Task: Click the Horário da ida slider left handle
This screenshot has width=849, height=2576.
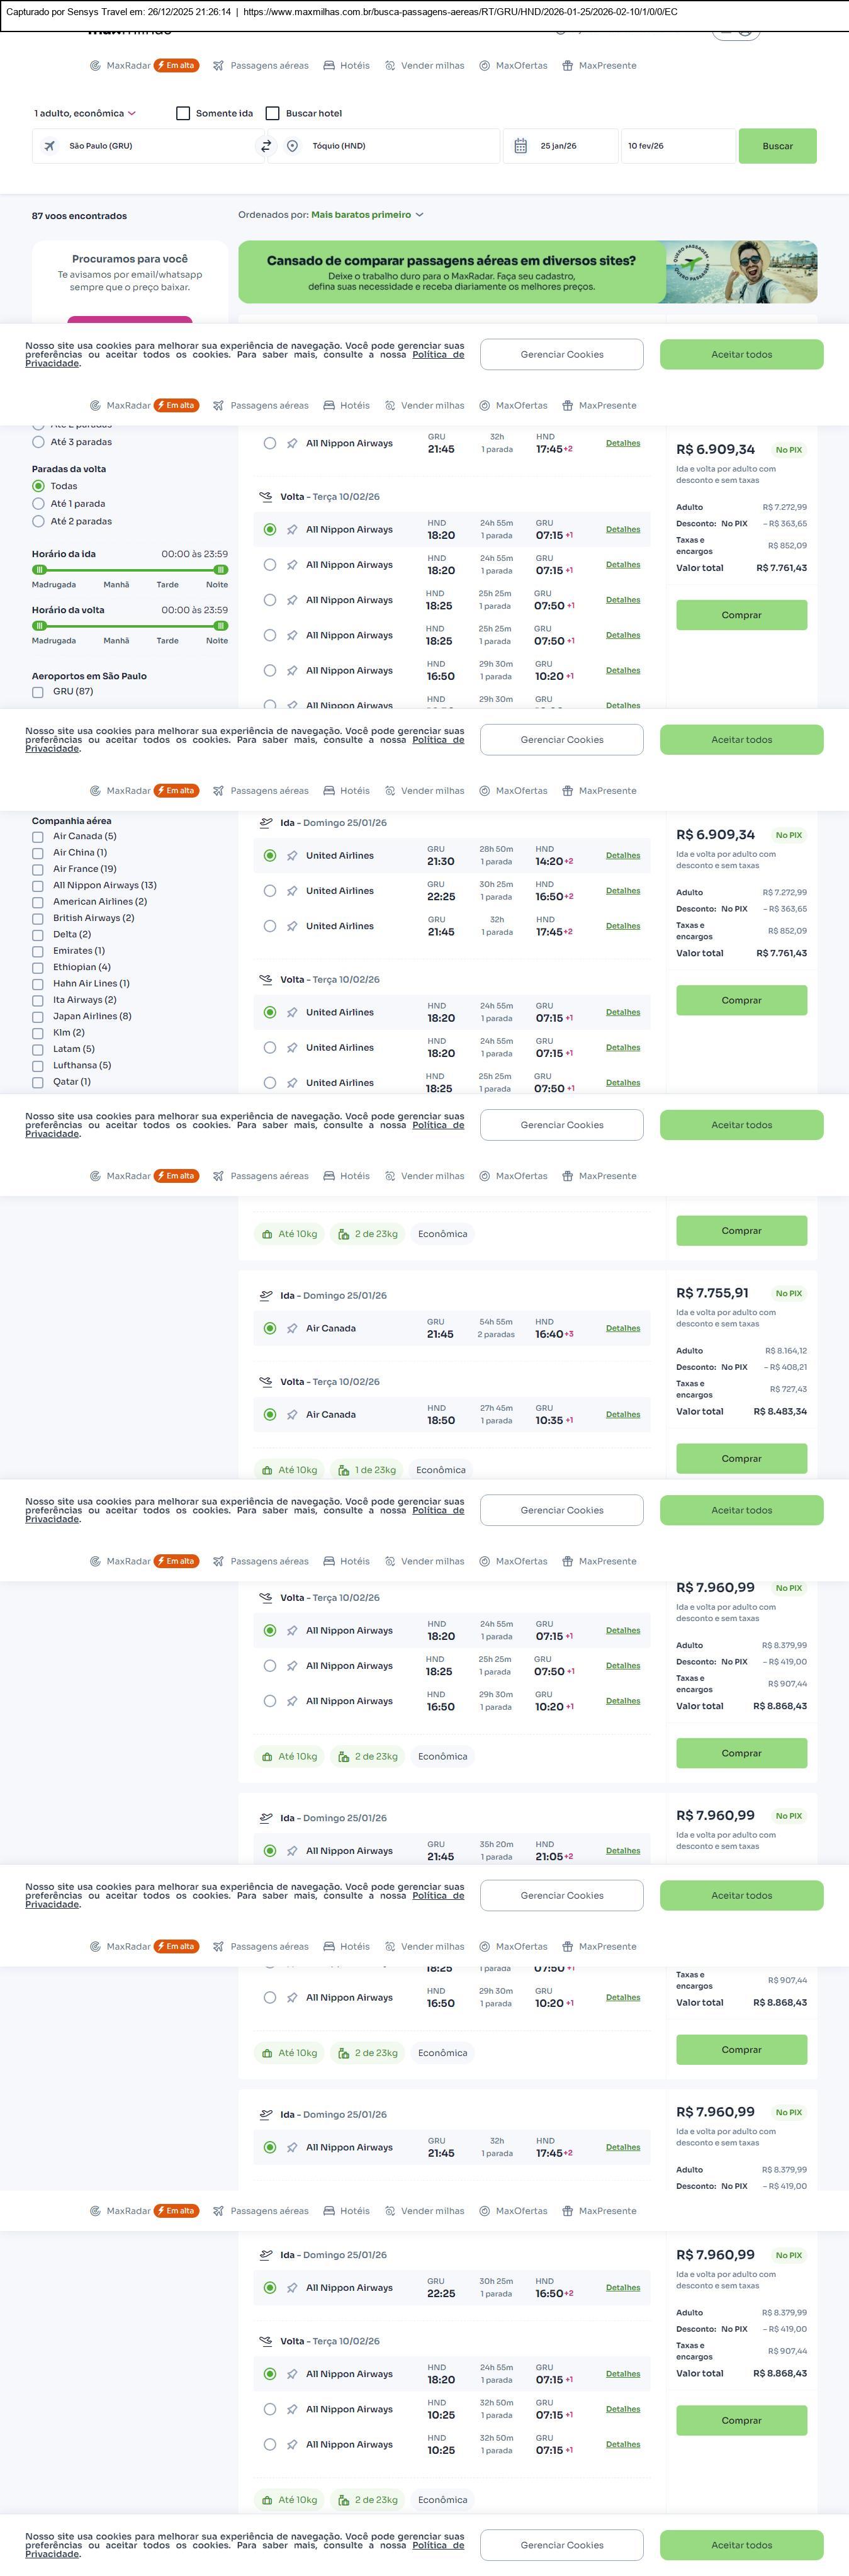Action: point(39,569)
